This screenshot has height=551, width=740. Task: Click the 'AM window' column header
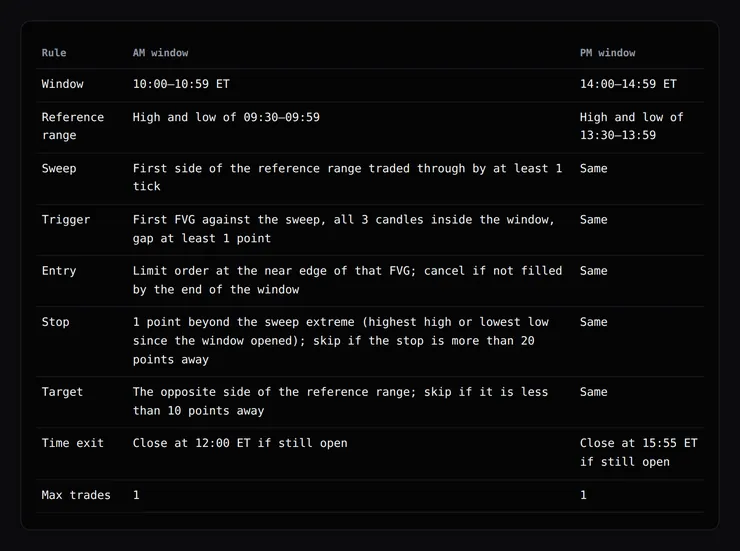[160, 53]
